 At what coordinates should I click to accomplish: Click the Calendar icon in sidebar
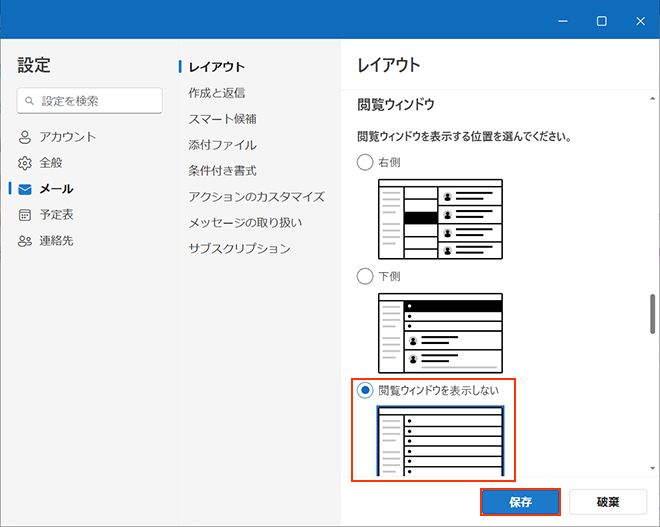[25, 215]
